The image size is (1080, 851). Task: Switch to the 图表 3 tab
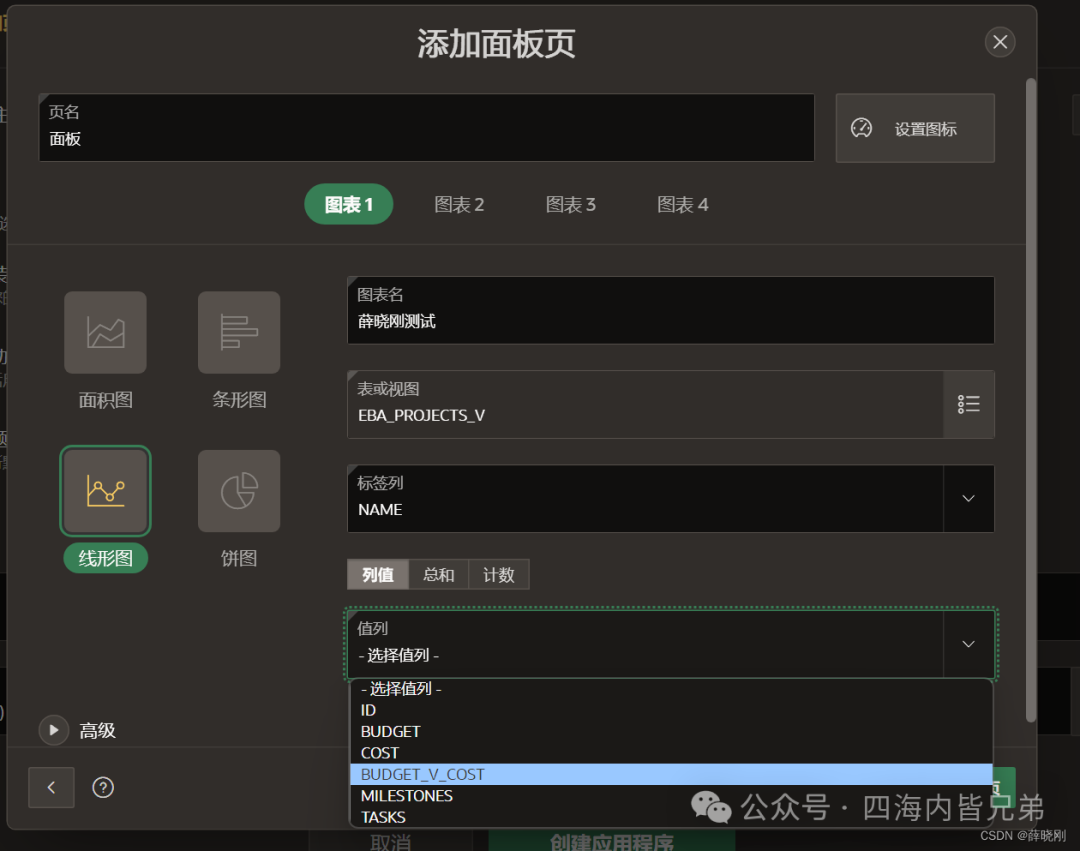571,204
